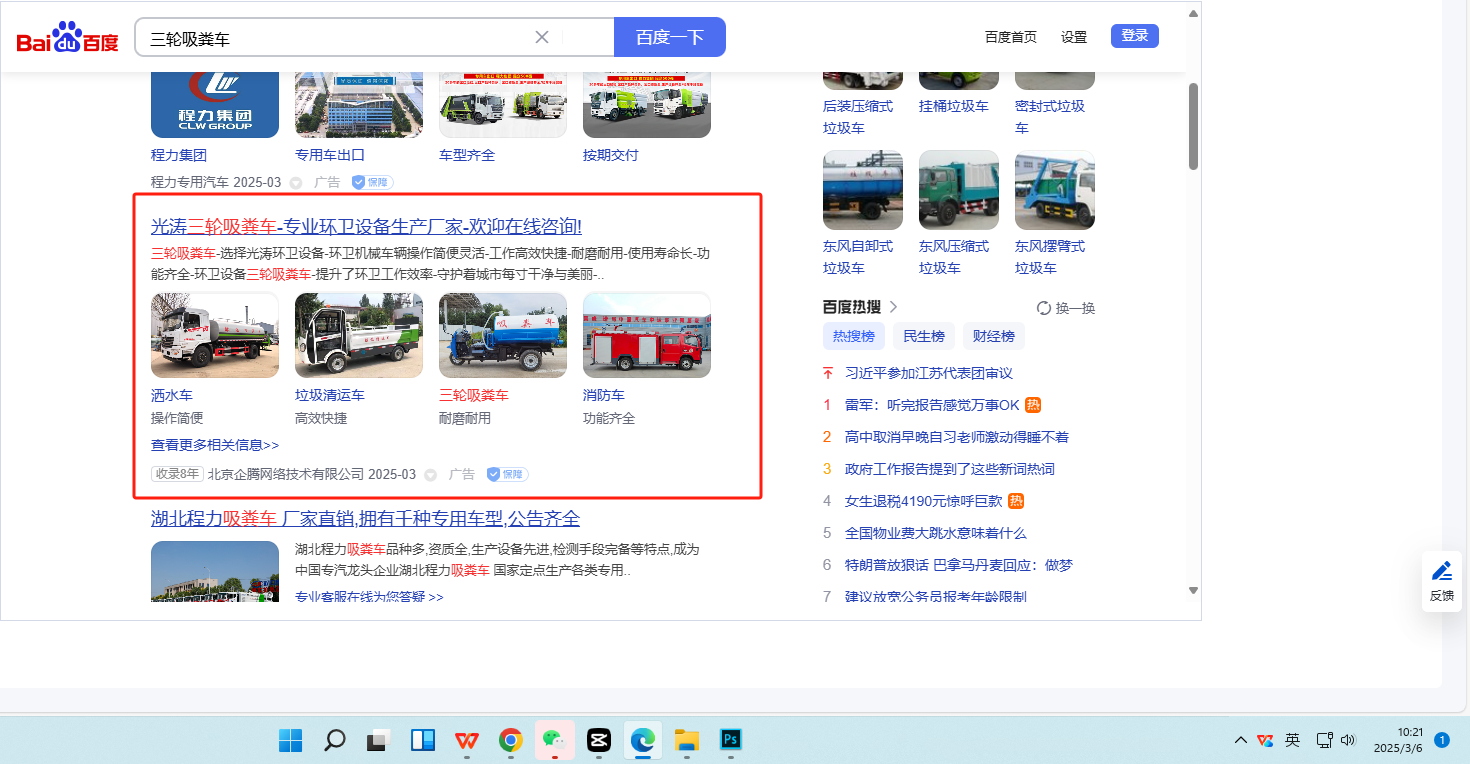Open Windows Search from the taskbar
This screenshot has height=764, width=1470.
tap(335, 740)
